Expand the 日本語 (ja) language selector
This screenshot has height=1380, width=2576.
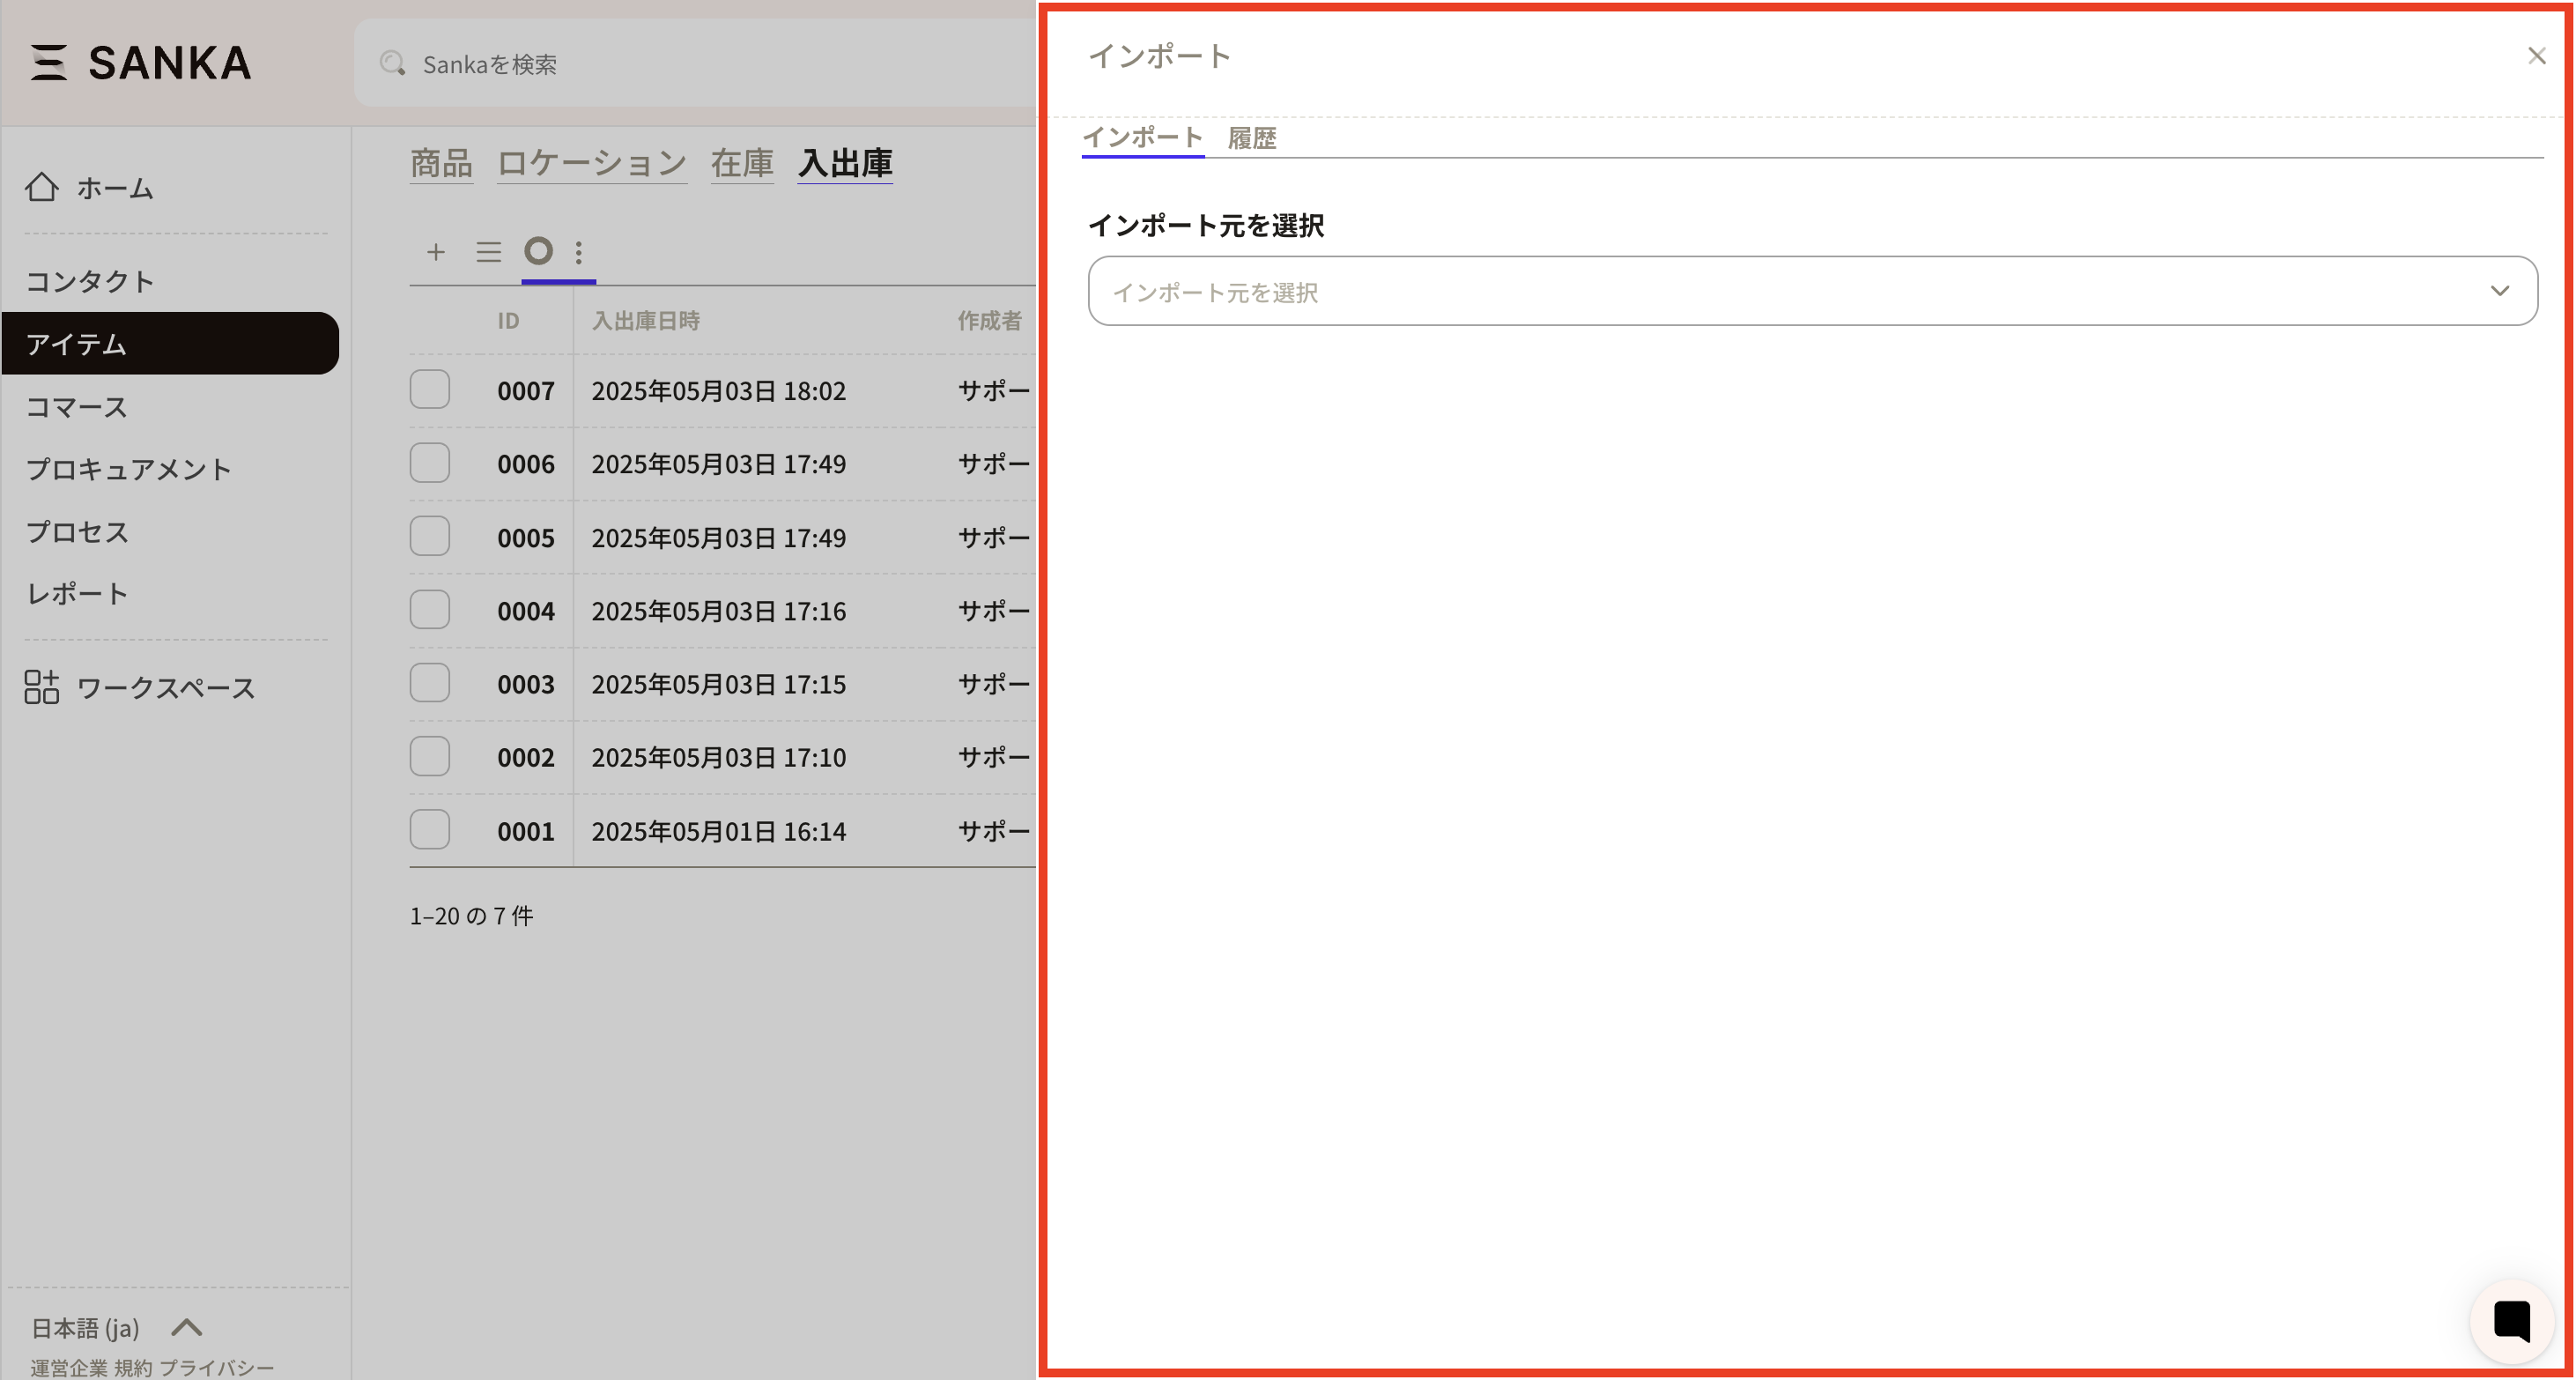point(187,1327)
